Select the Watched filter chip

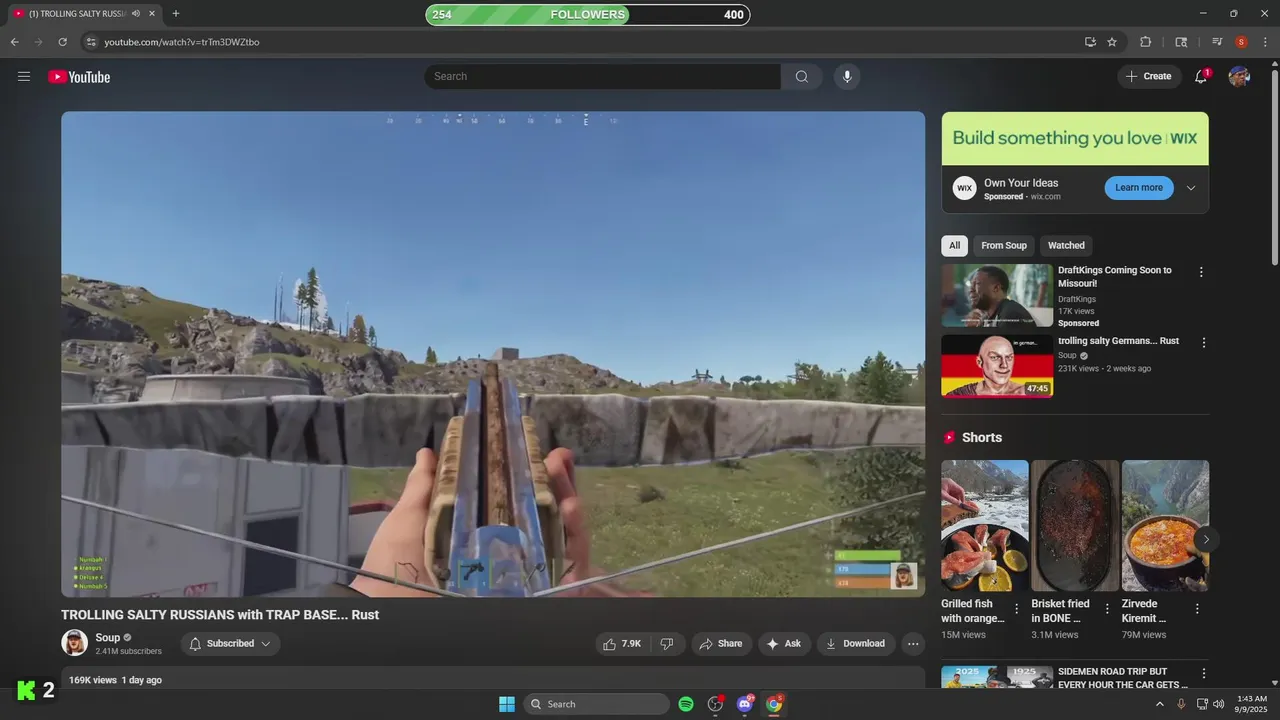1066,246
